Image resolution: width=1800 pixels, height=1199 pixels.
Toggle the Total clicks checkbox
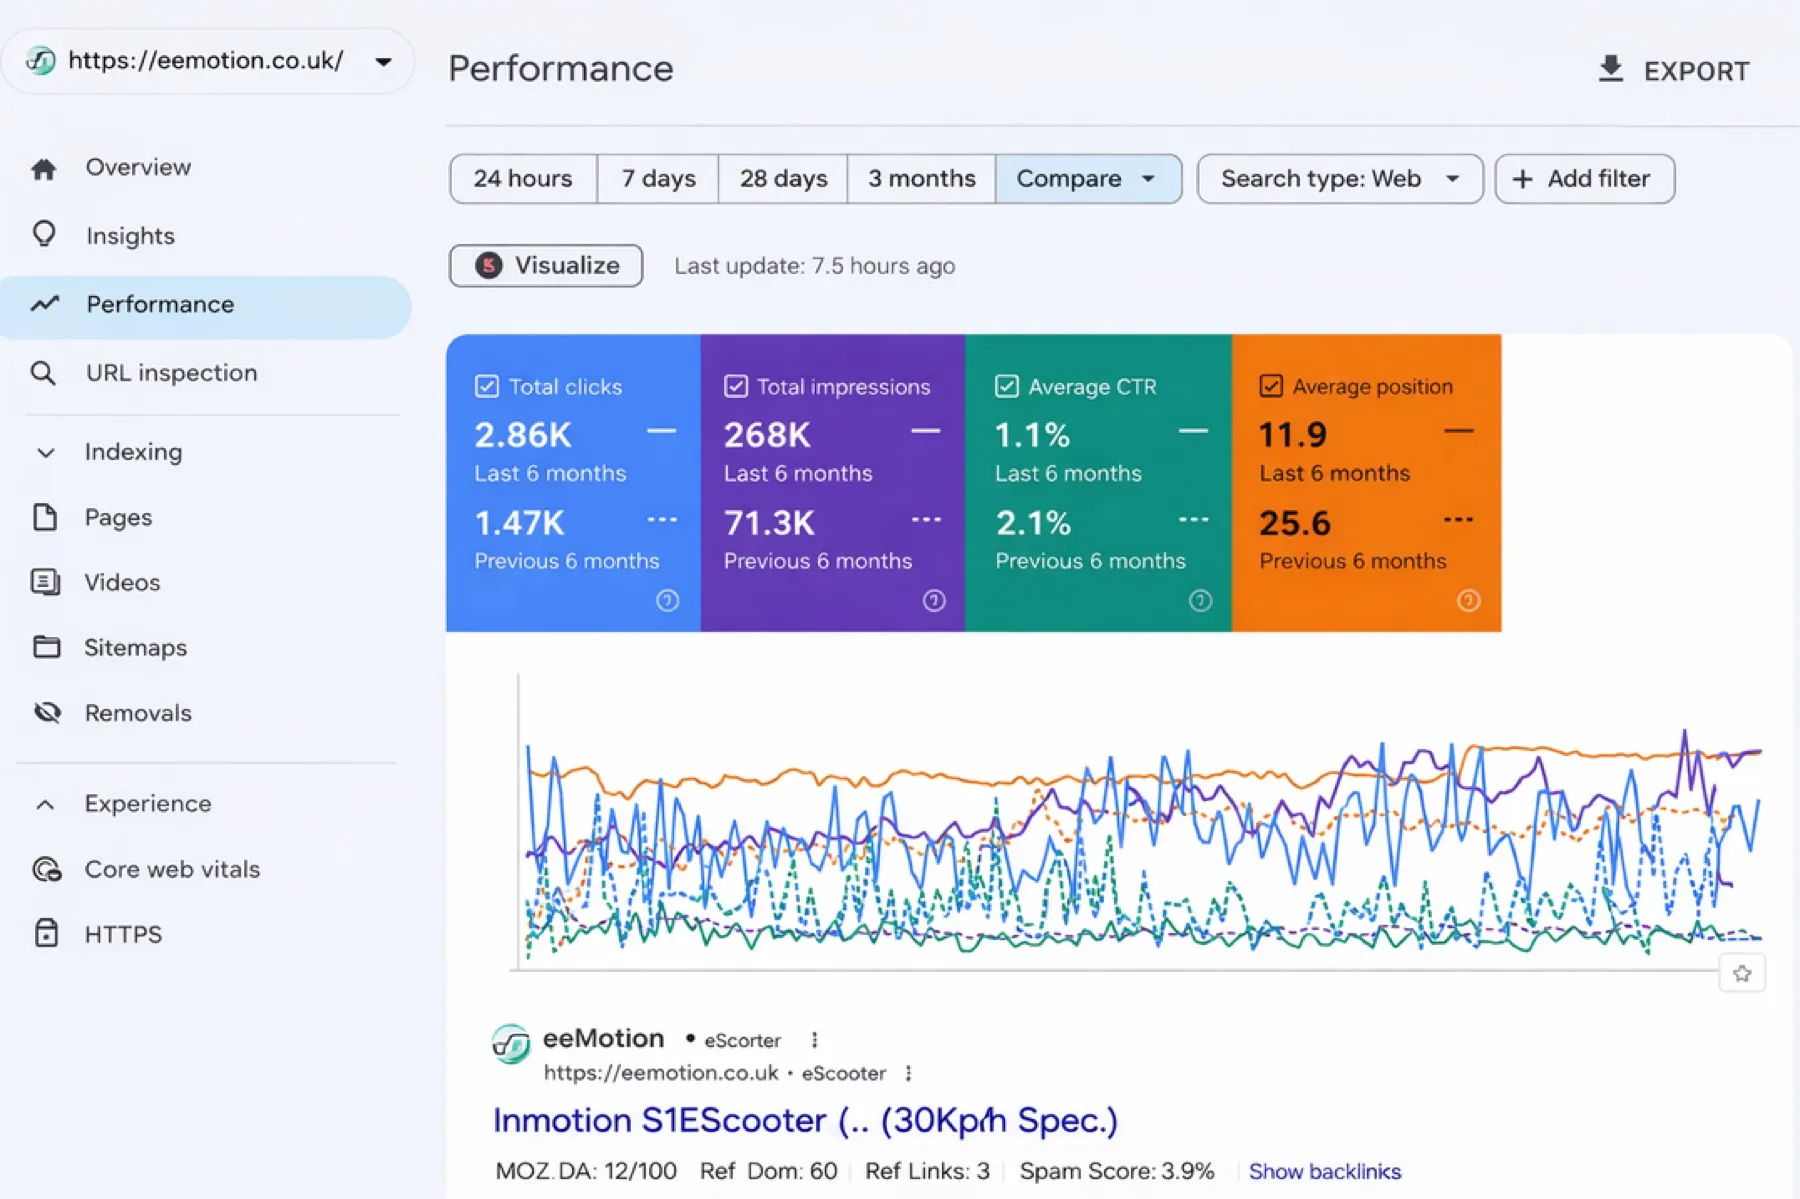(x=487, y=386)
